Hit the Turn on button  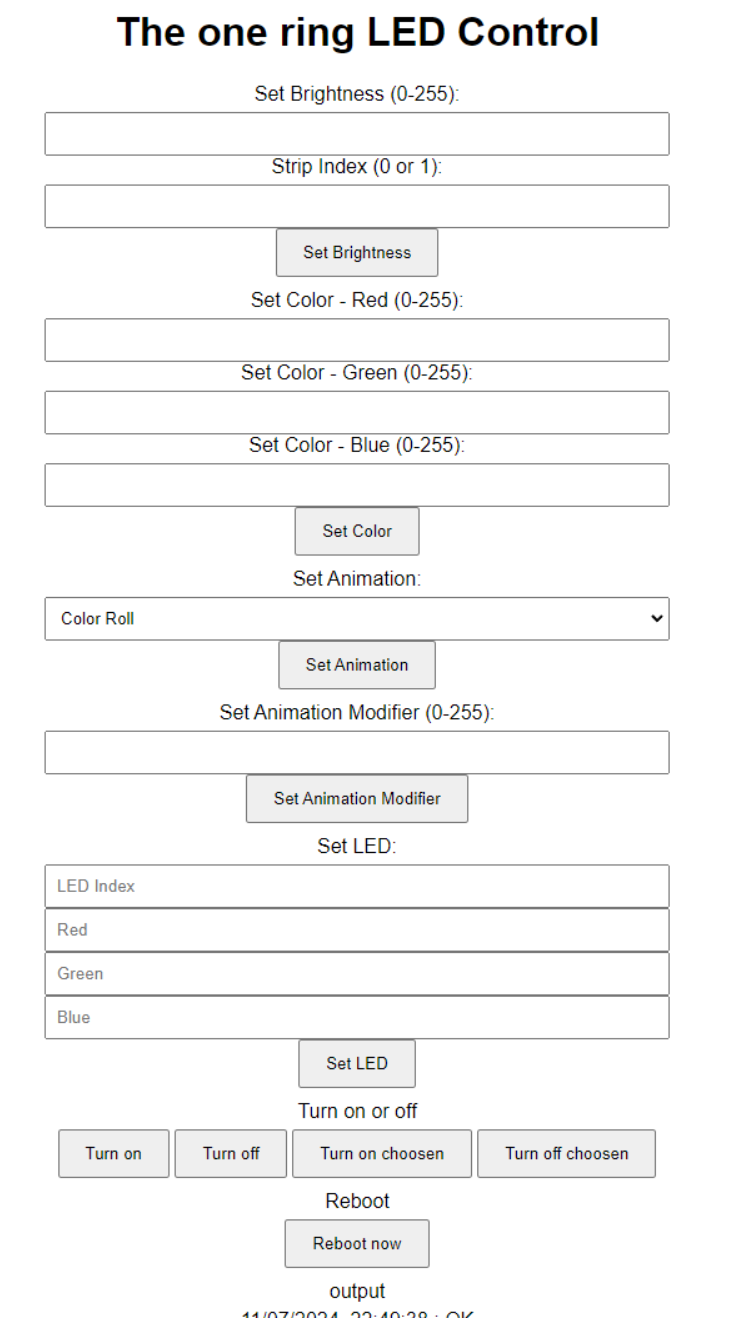coord(114,1153)
